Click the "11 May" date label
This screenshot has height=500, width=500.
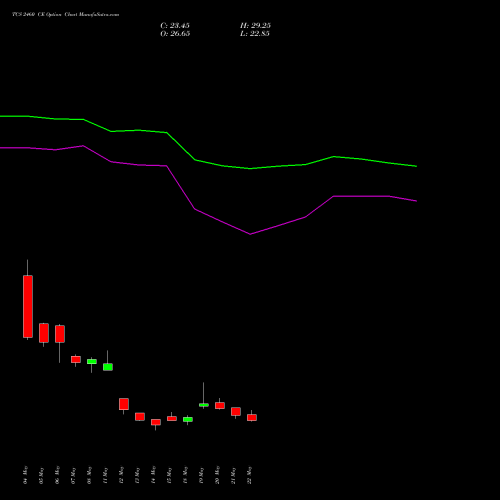point(106,475)
